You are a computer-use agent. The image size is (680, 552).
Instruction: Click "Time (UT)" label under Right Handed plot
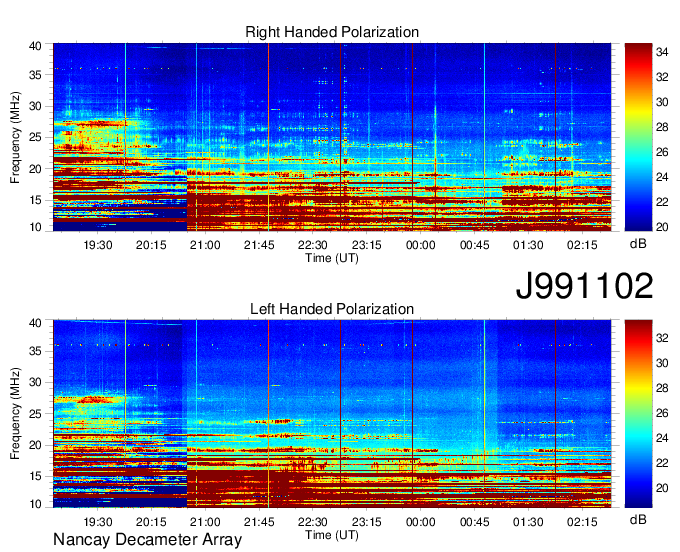[x=332, y=258]
